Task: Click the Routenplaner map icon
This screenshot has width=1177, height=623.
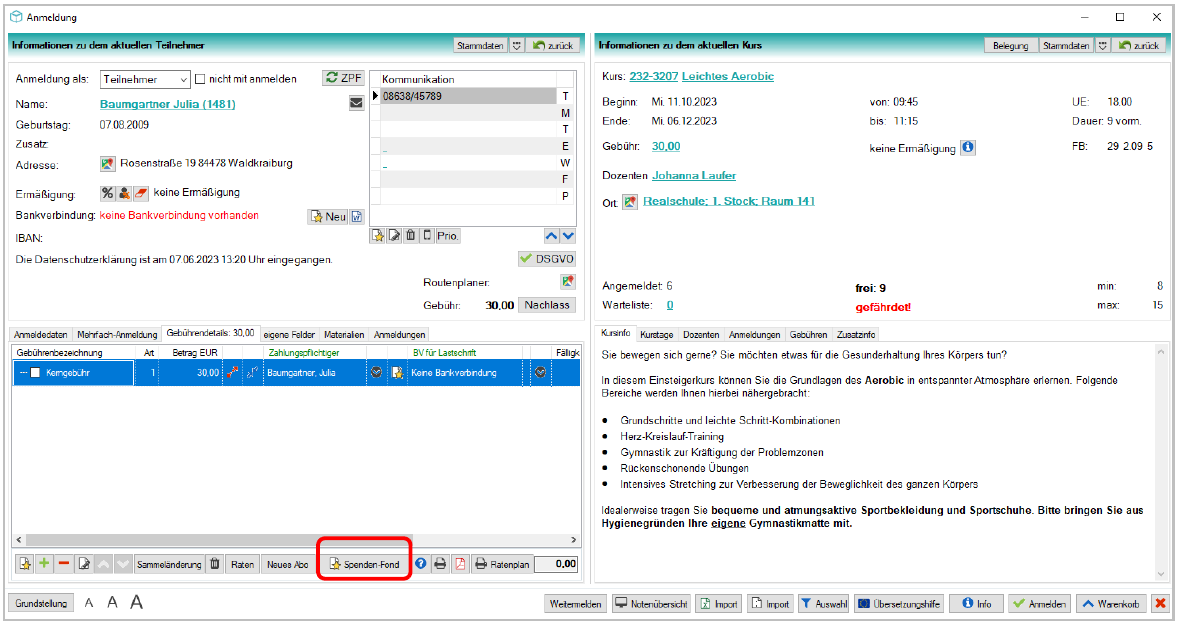Action: [x=567, y=281]
